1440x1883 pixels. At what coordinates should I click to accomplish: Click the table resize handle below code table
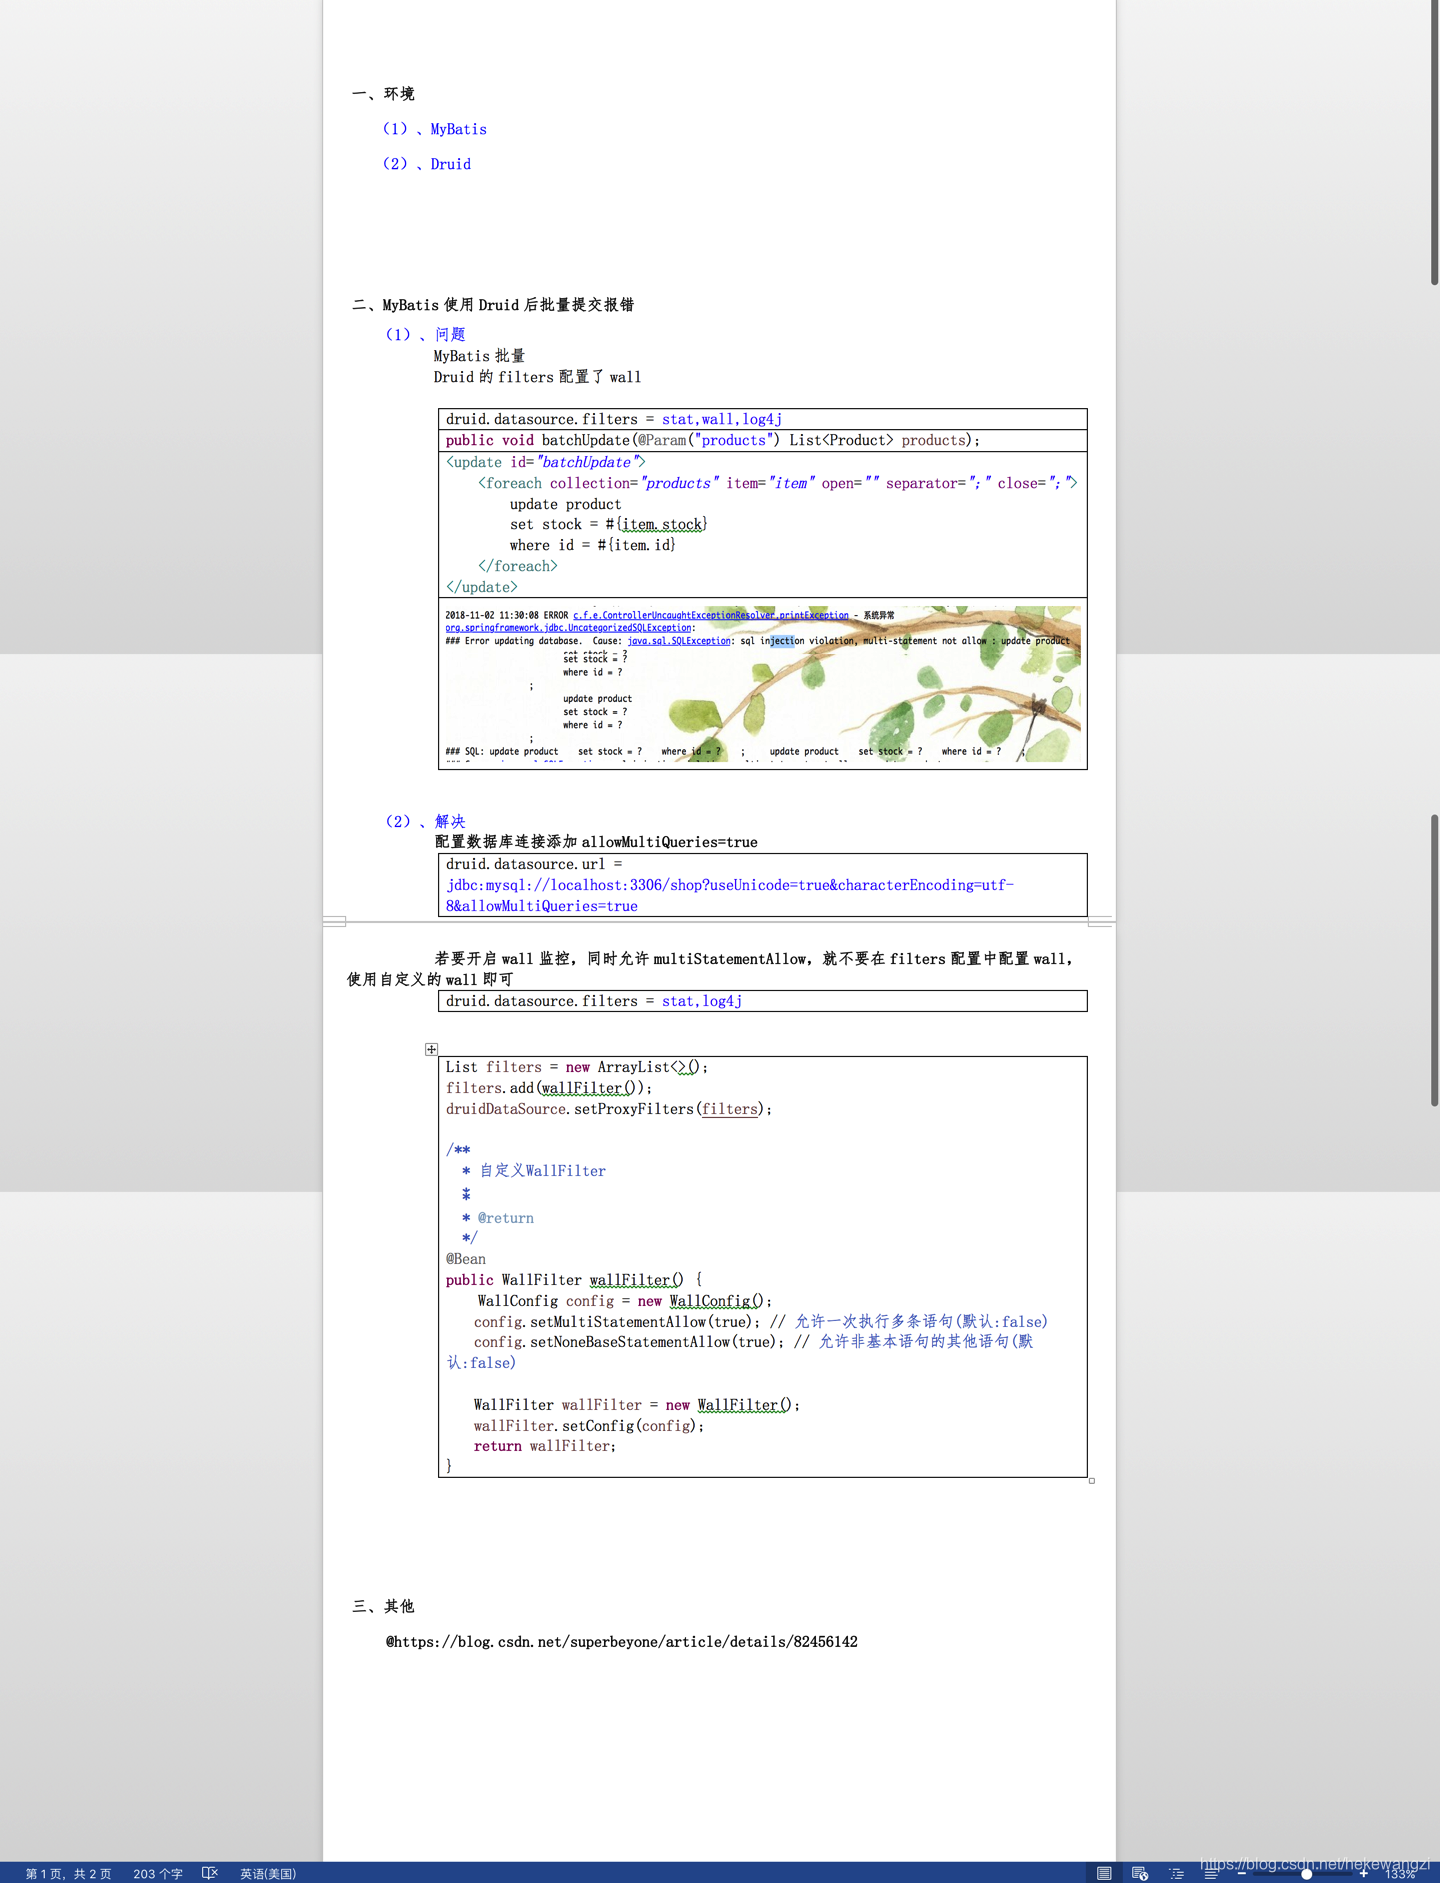[1092, 1481]
